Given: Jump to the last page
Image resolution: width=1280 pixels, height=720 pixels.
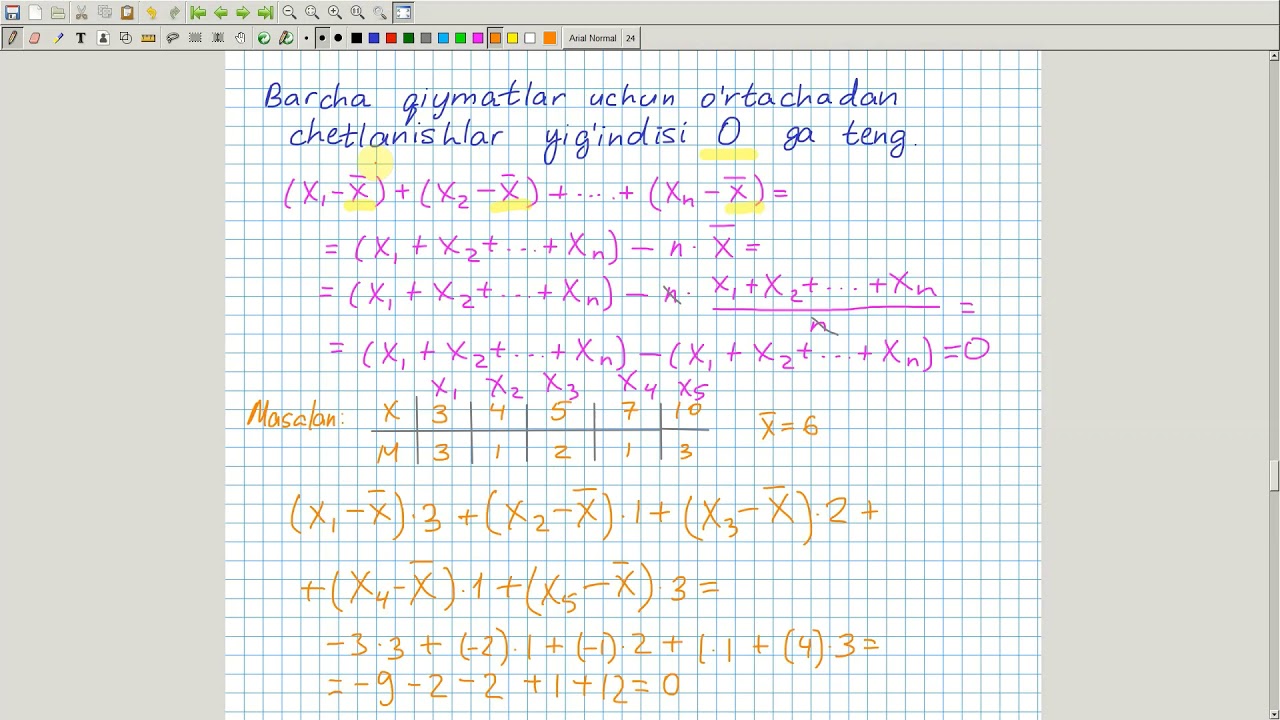Looking at the screenshot, I should [265, 13].
